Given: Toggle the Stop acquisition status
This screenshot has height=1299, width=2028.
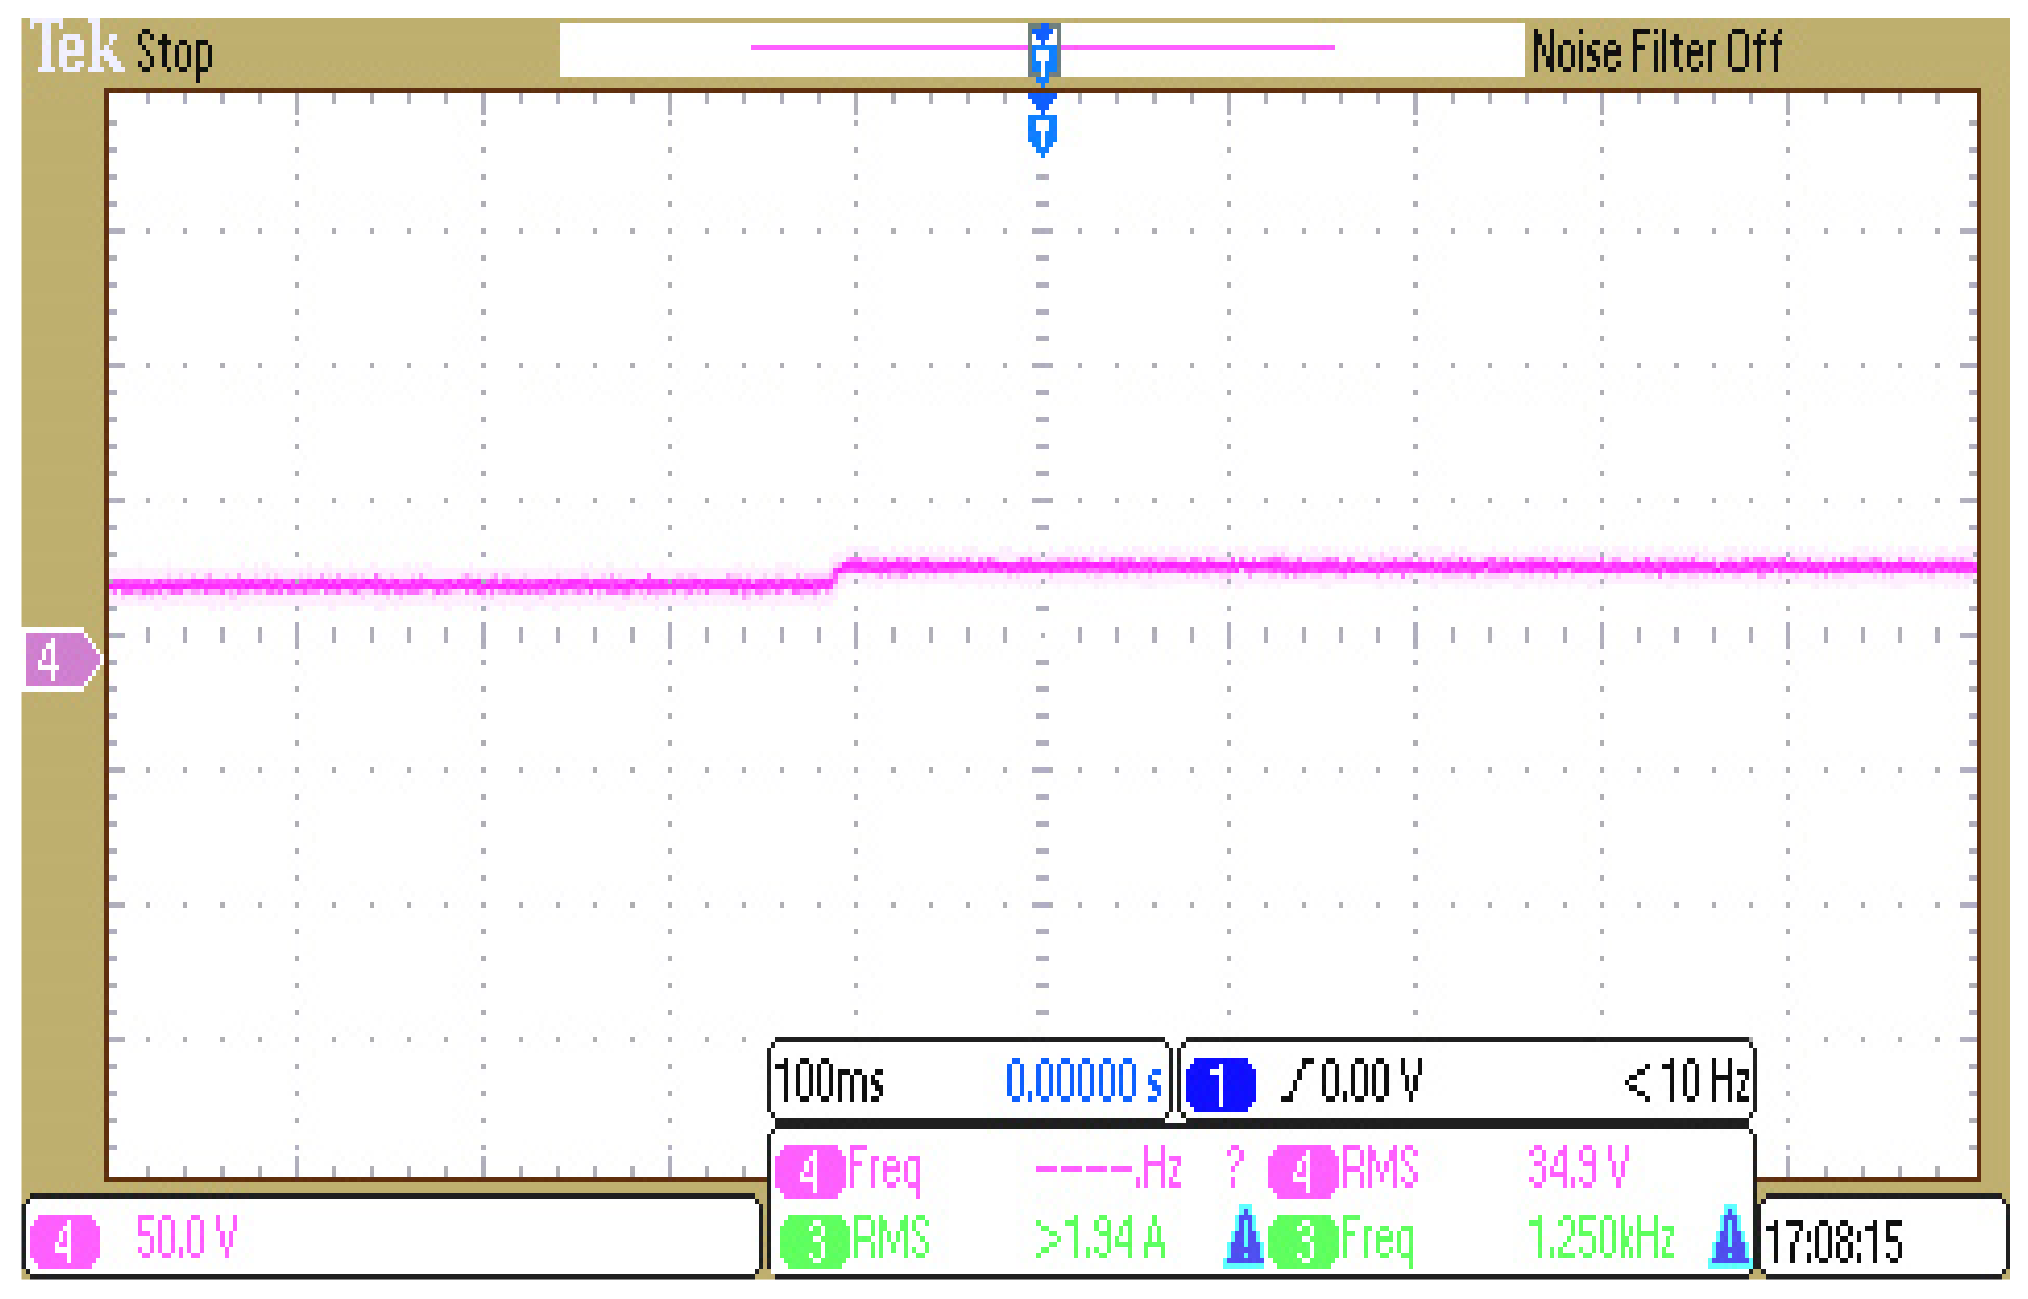Looking at the screenshot, I should click(x=174, y=52).
